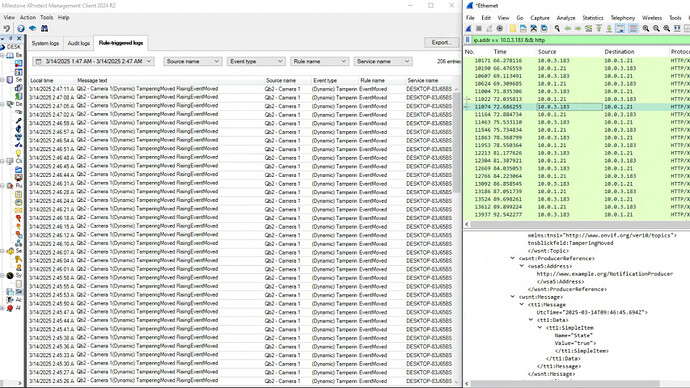Image resolution: width=690 pixels, height=388 pixels.
Task: Toggle Wireshark packet list colorization
Action: point(633,29)
